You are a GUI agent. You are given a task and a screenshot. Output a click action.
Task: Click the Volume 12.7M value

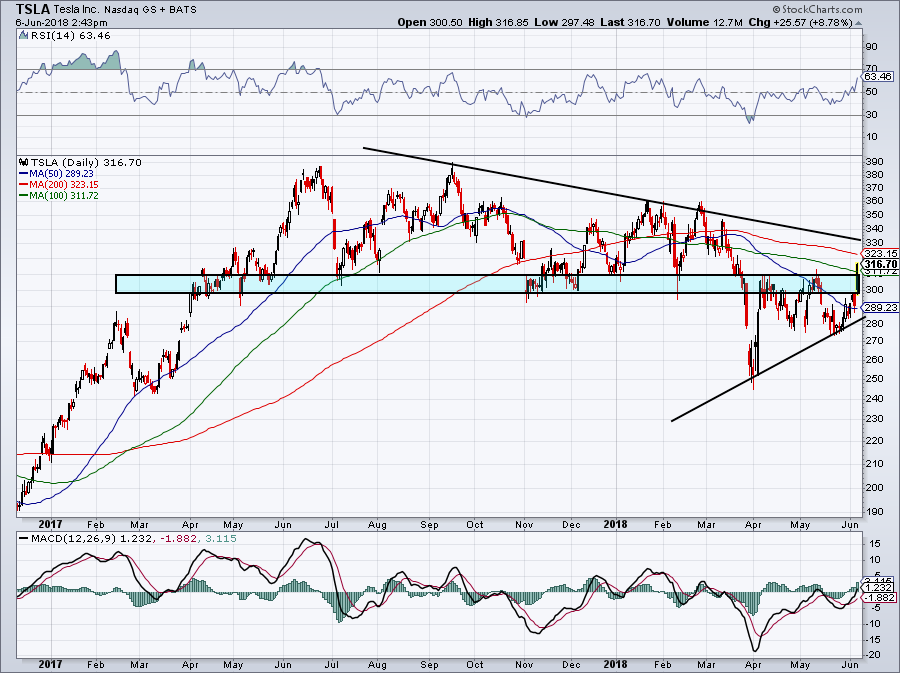[704, 22]
